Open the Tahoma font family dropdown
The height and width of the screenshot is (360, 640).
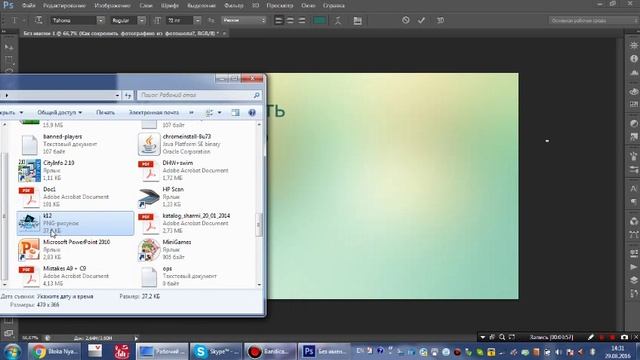coord(100,20)
